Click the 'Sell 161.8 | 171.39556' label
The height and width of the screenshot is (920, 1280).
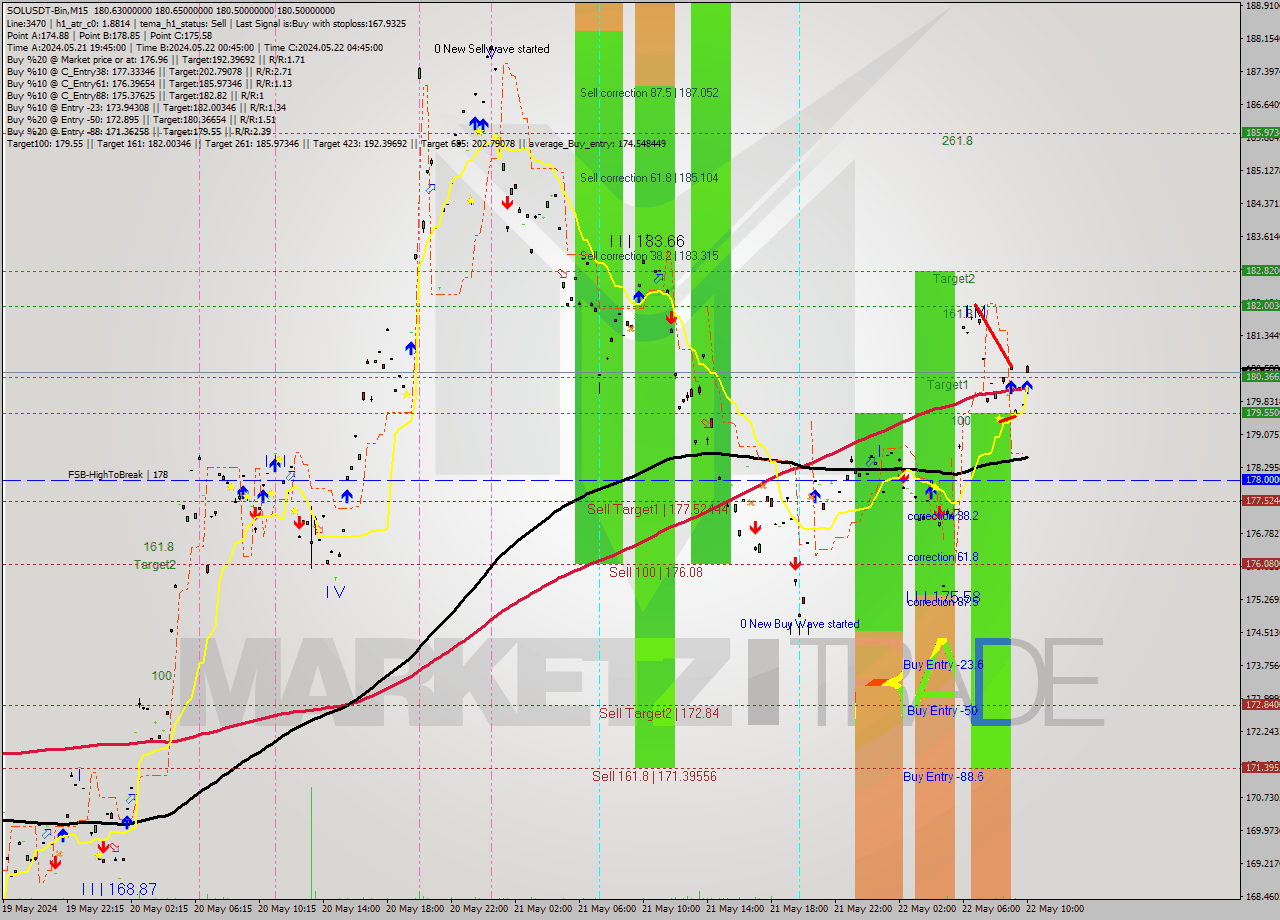pos(654,776)
